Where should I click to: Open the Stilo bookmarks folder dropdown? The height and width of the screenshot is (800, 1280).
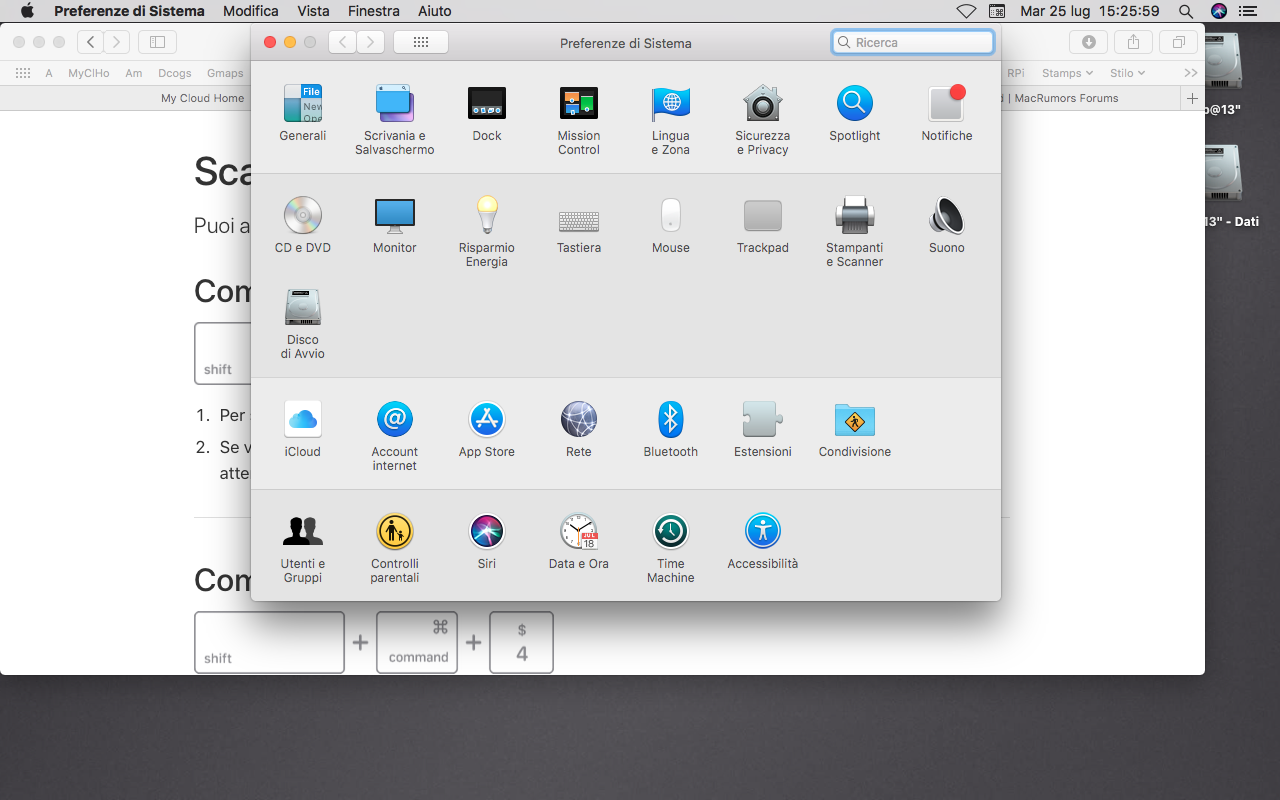tap(1127, 73)
